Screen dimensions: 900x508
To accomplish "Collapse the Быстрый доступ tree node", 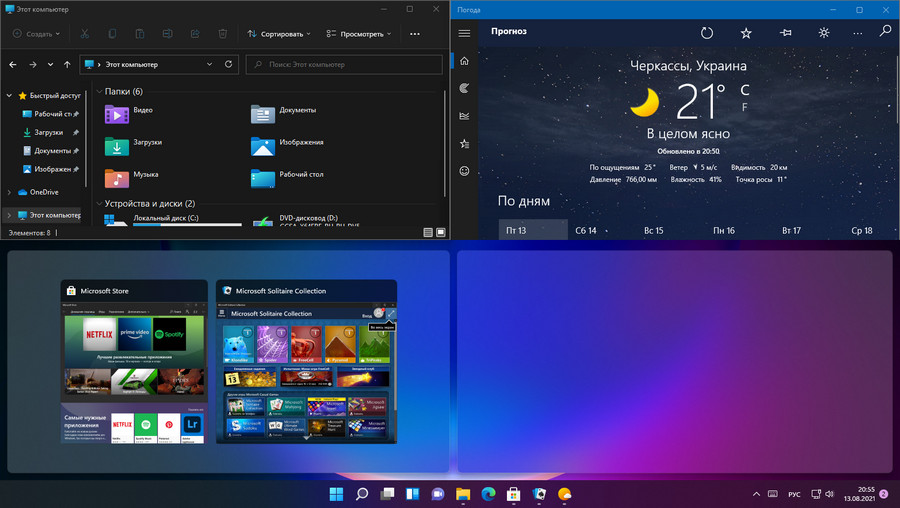I will [x=9, y=96].
